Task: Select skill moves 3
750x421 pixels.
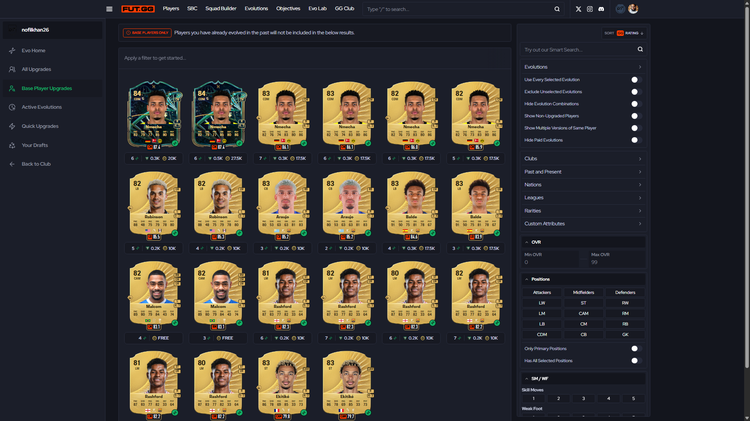Action: coord(584,398)
